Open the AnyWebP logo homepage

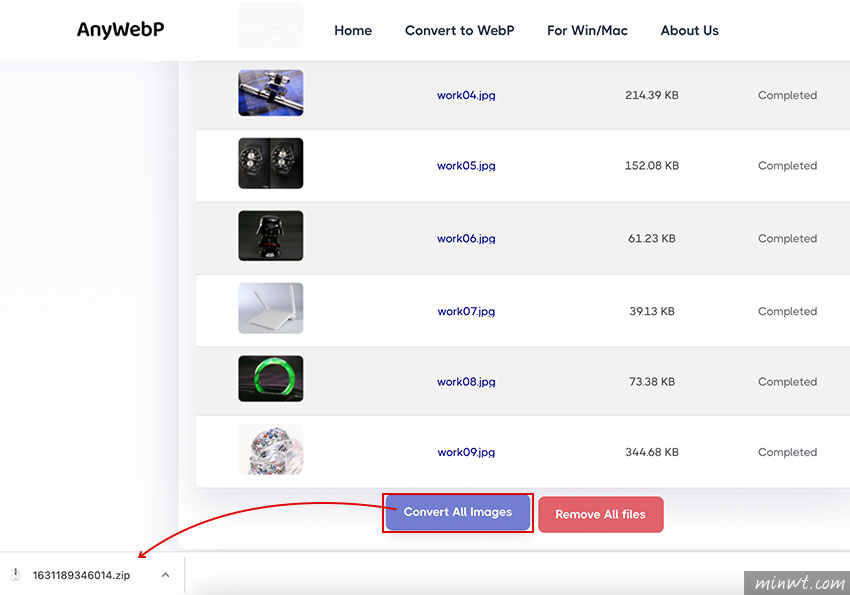(x=120, y=29)
